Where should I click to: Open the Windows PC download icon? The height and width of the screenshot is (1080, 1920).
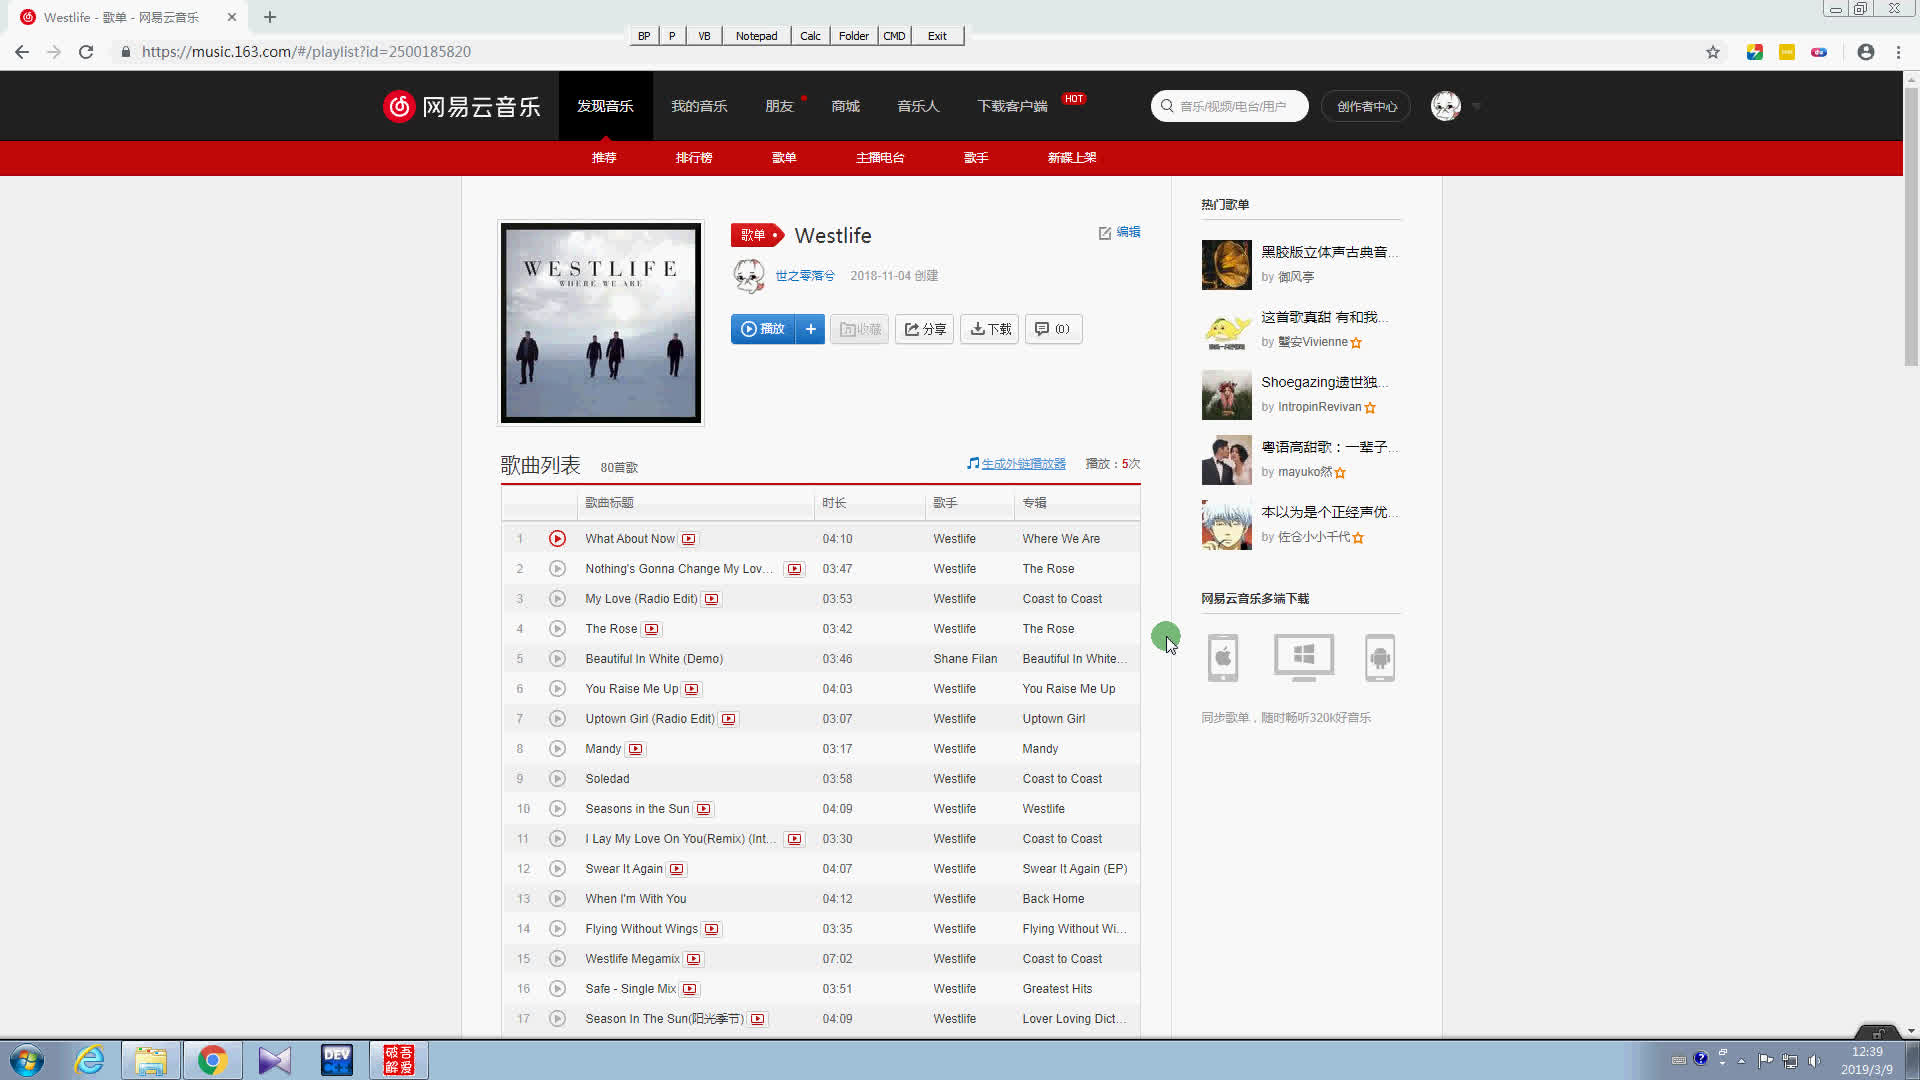[1303, 658]
